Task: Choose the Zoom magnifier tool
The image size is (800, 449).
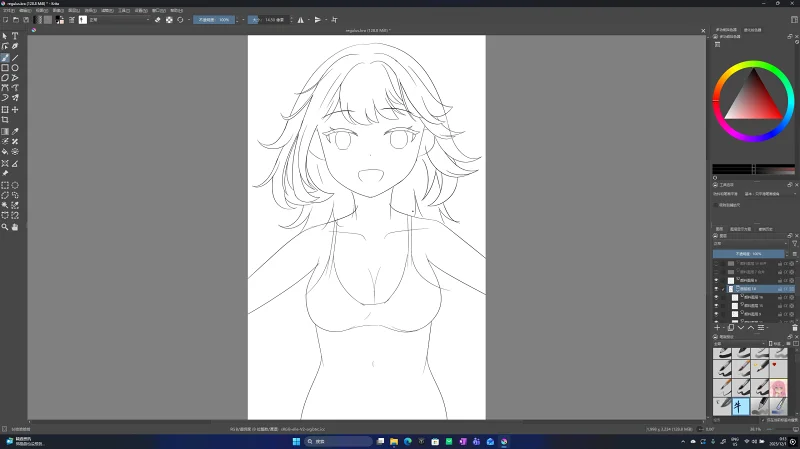Action: (5, 227)
